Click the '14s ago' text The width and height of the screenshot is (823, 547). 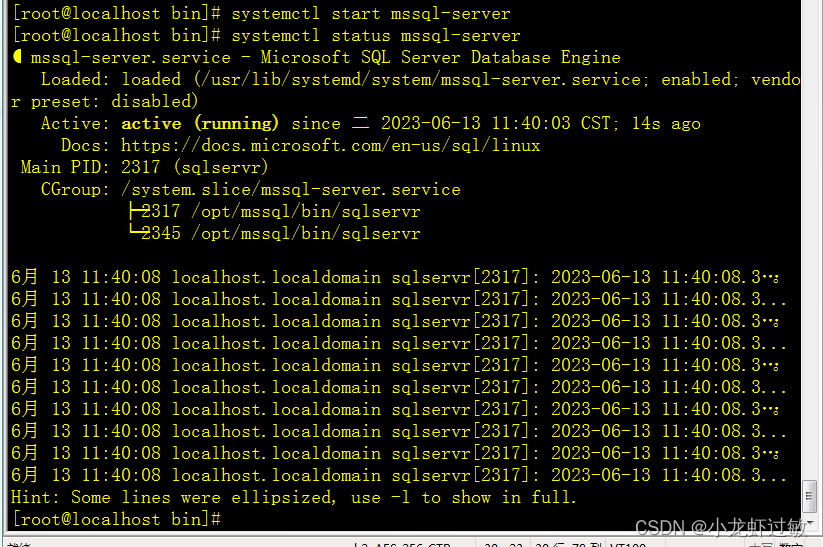666,123
